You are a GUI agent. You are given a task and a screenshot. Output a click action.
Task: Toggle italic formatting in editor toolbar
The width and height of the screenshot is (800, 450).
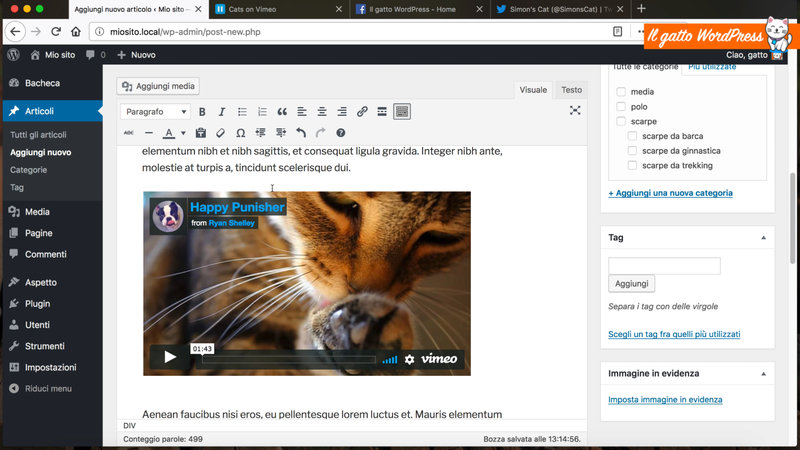(x=221, y=112)
